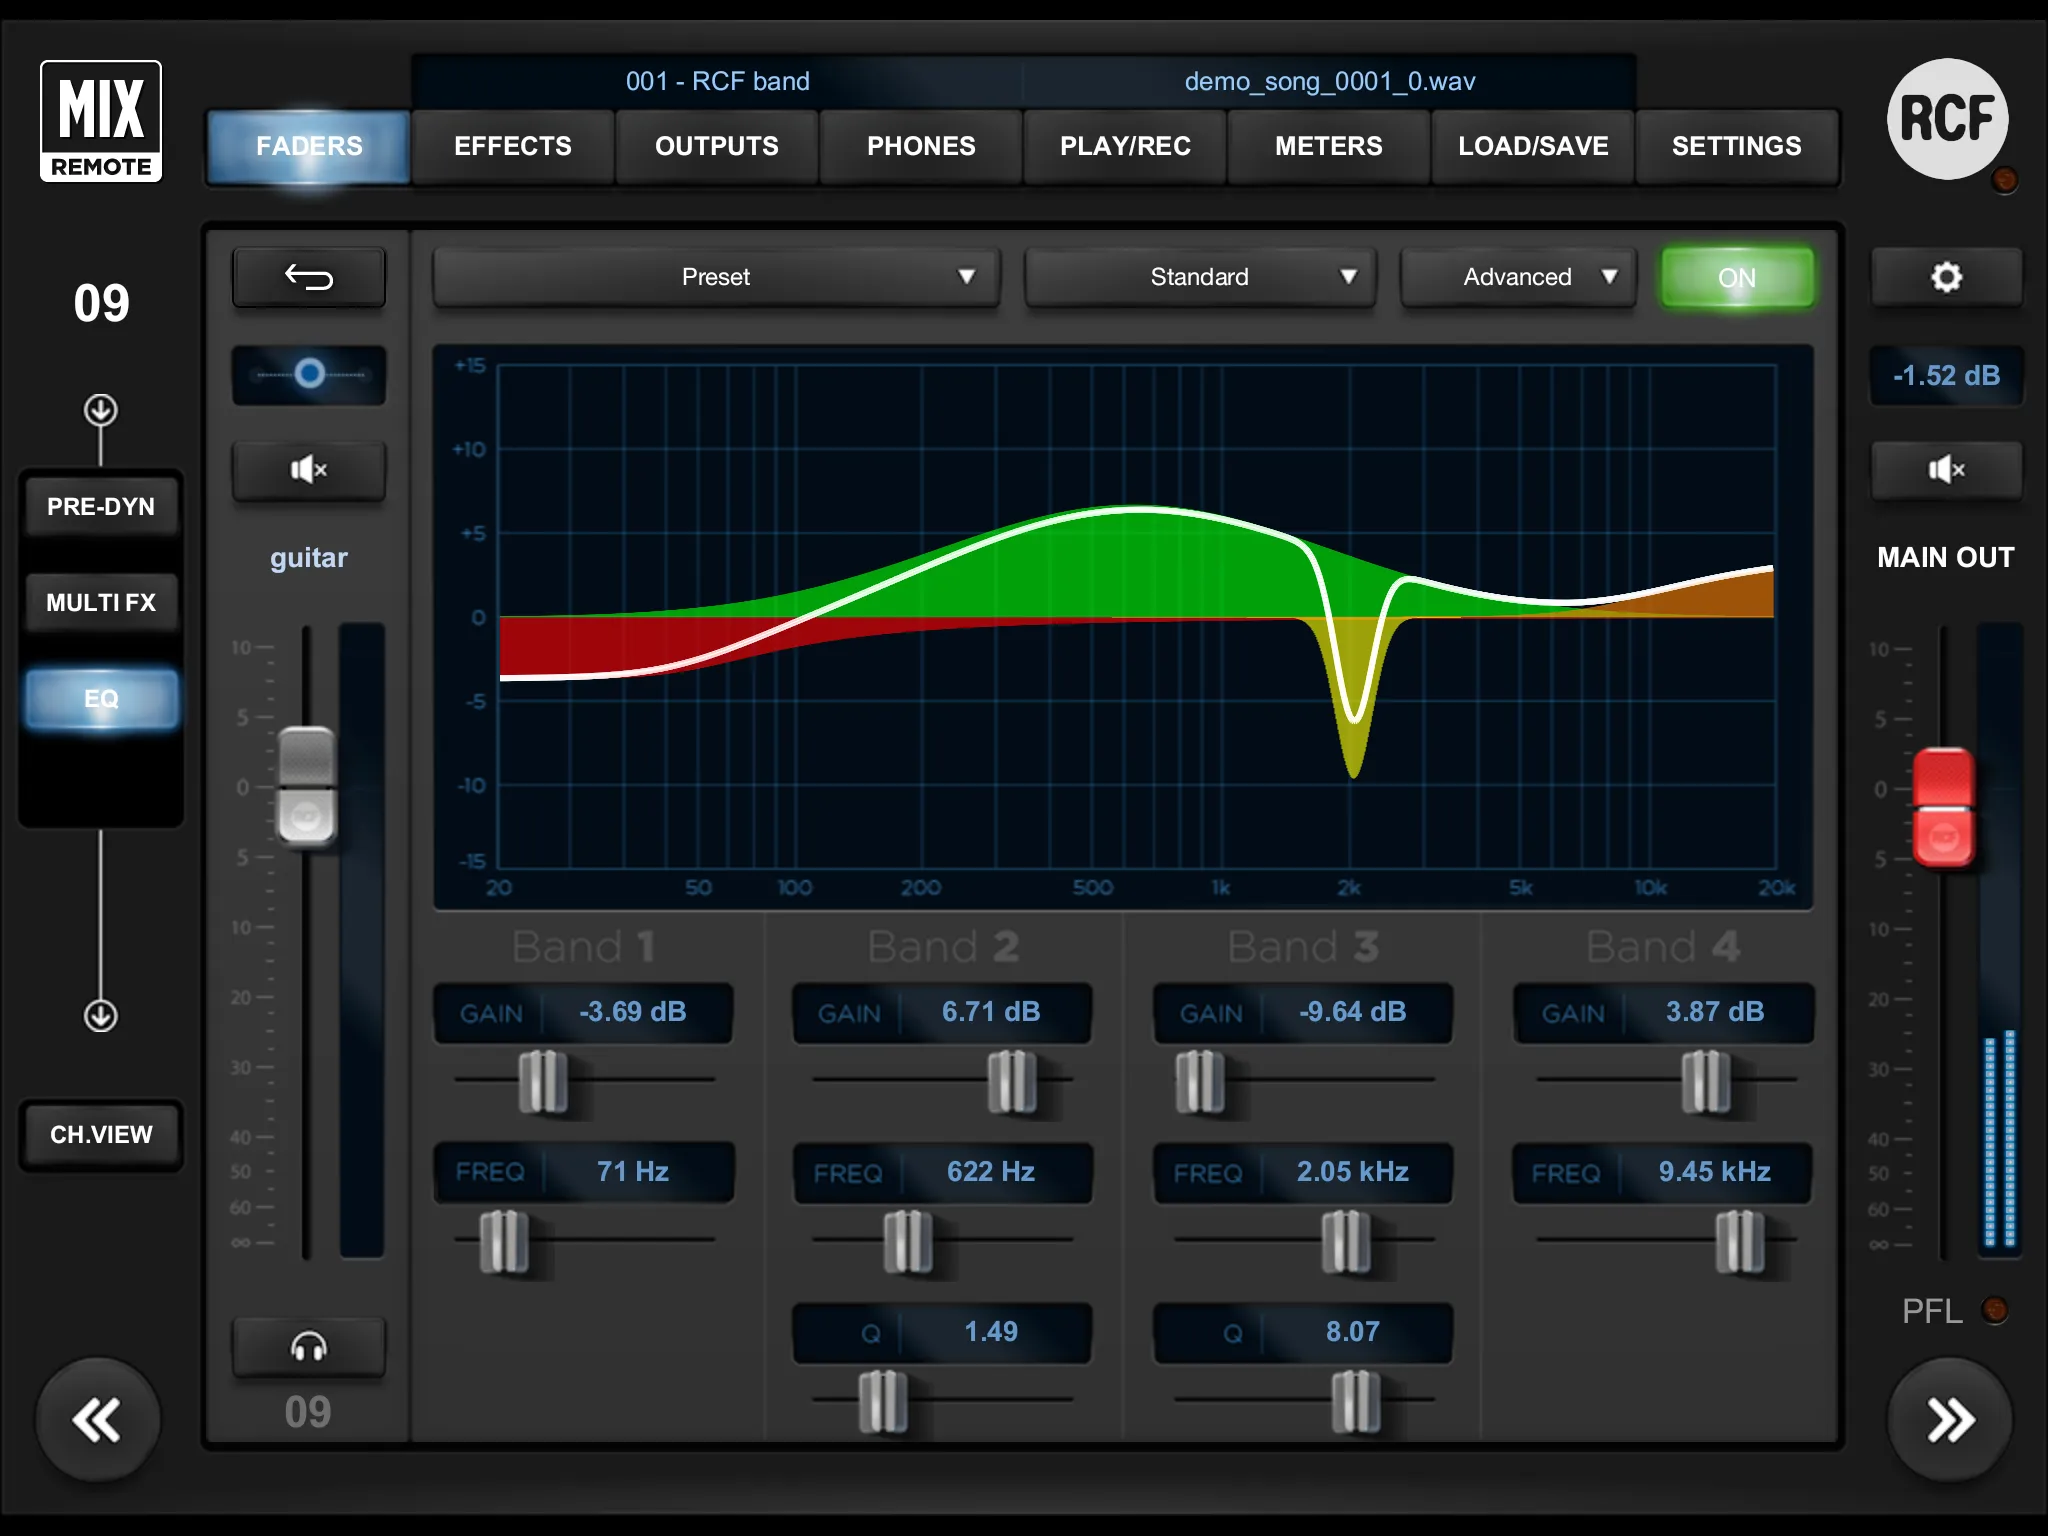Expand the Preset dropdown menu
This screenshot has width=2048, height=1536.
(714, 276)
